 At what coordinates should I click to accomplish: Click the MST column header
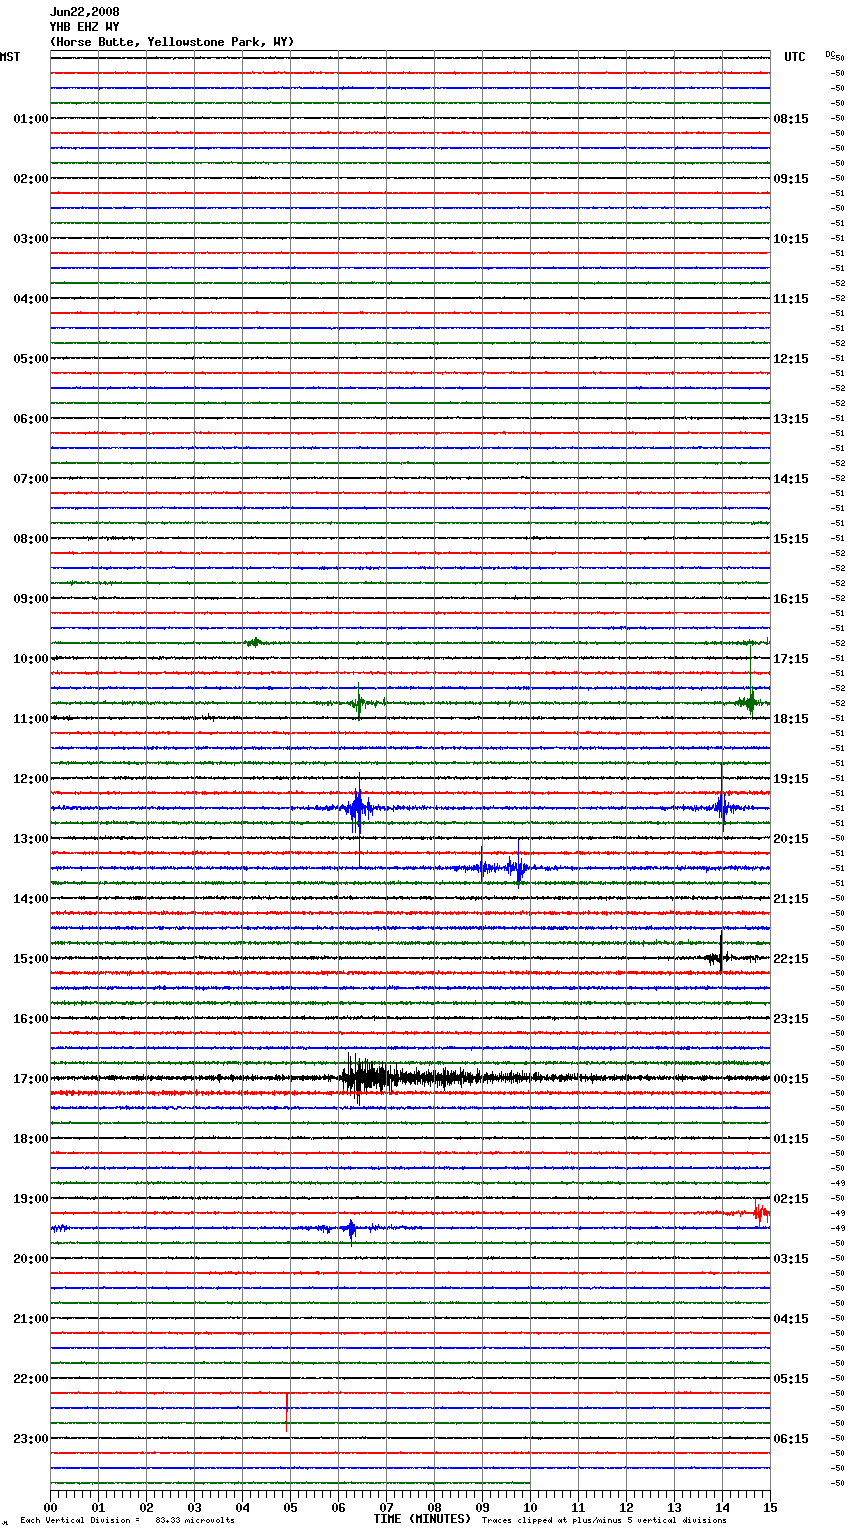(10, 57)
